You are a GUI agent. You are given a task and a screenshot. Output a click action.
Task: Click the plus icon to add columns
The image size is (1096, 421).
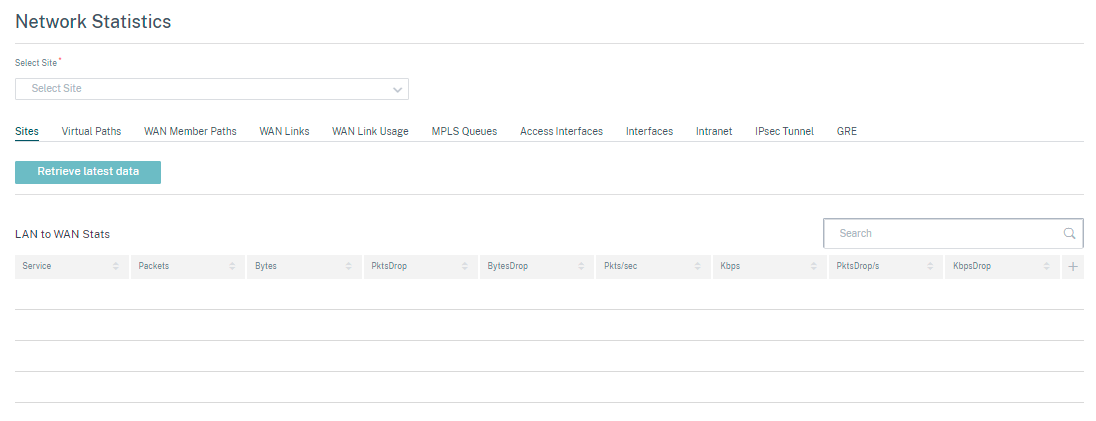1073,266
